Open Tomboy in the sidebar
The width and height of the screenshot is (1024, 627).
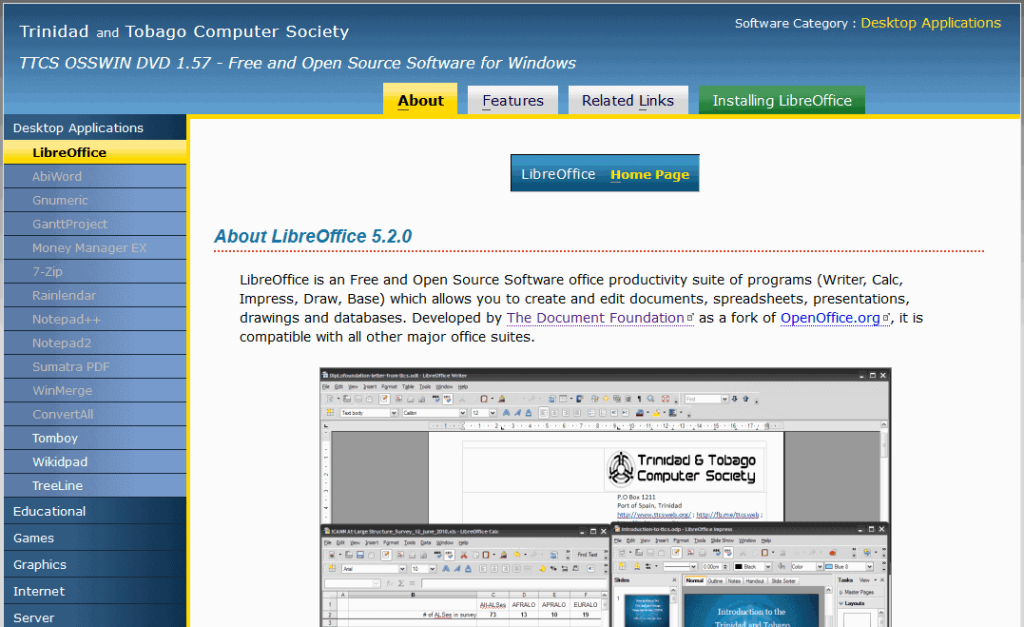tap(95, 438)
